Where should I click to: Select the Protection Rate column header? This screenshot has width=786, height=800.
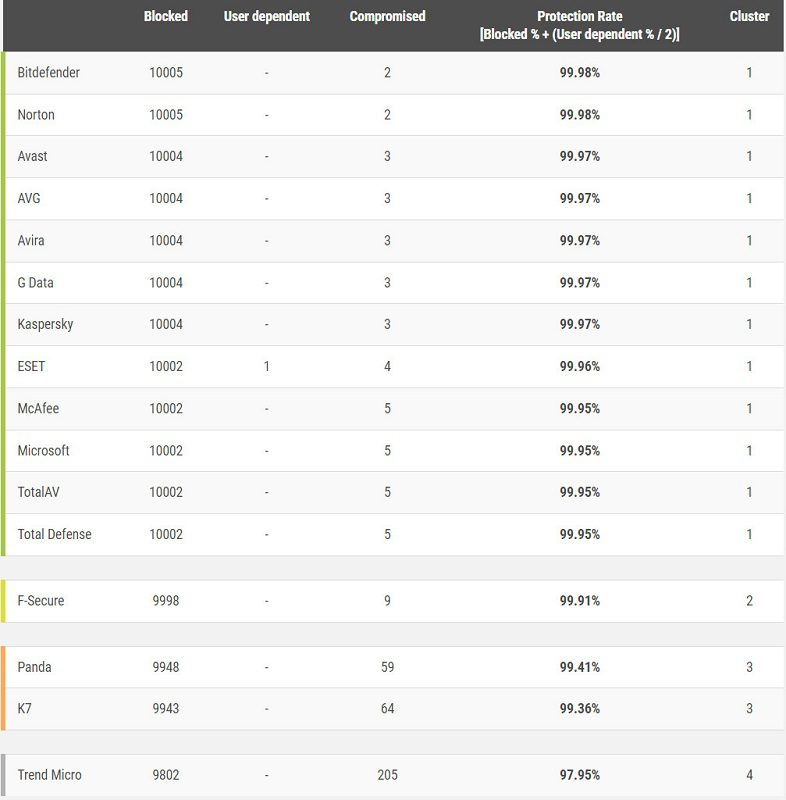pos(579,25)
